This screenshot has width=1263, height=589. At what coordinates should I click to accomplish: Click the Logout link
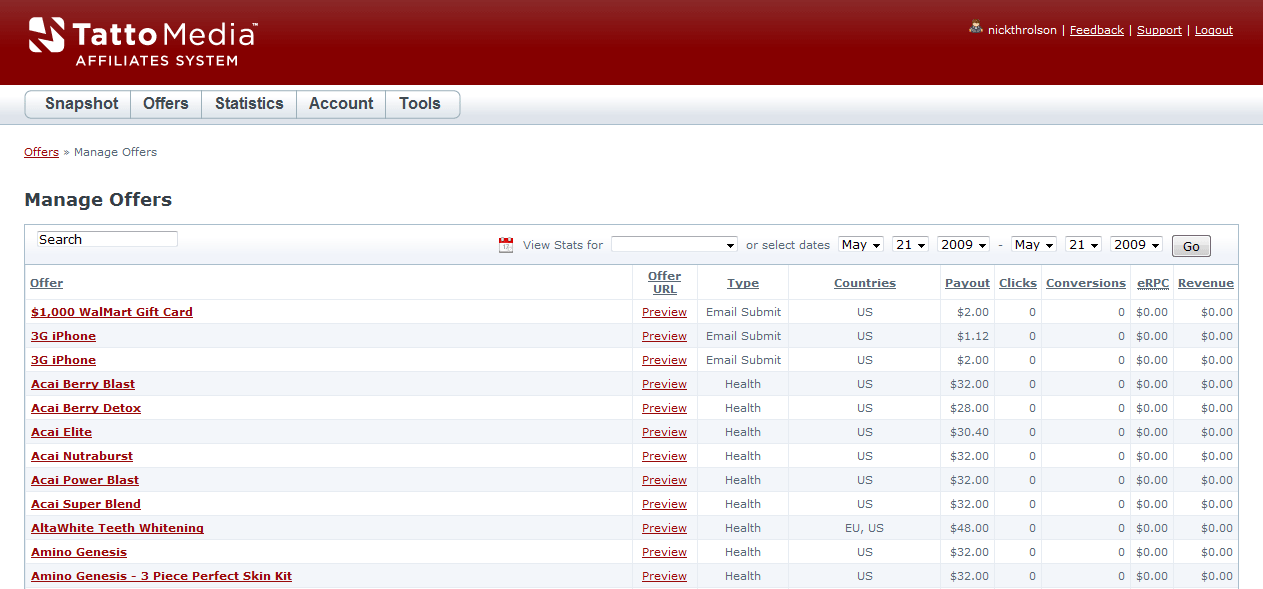(x=1214, y=30)
